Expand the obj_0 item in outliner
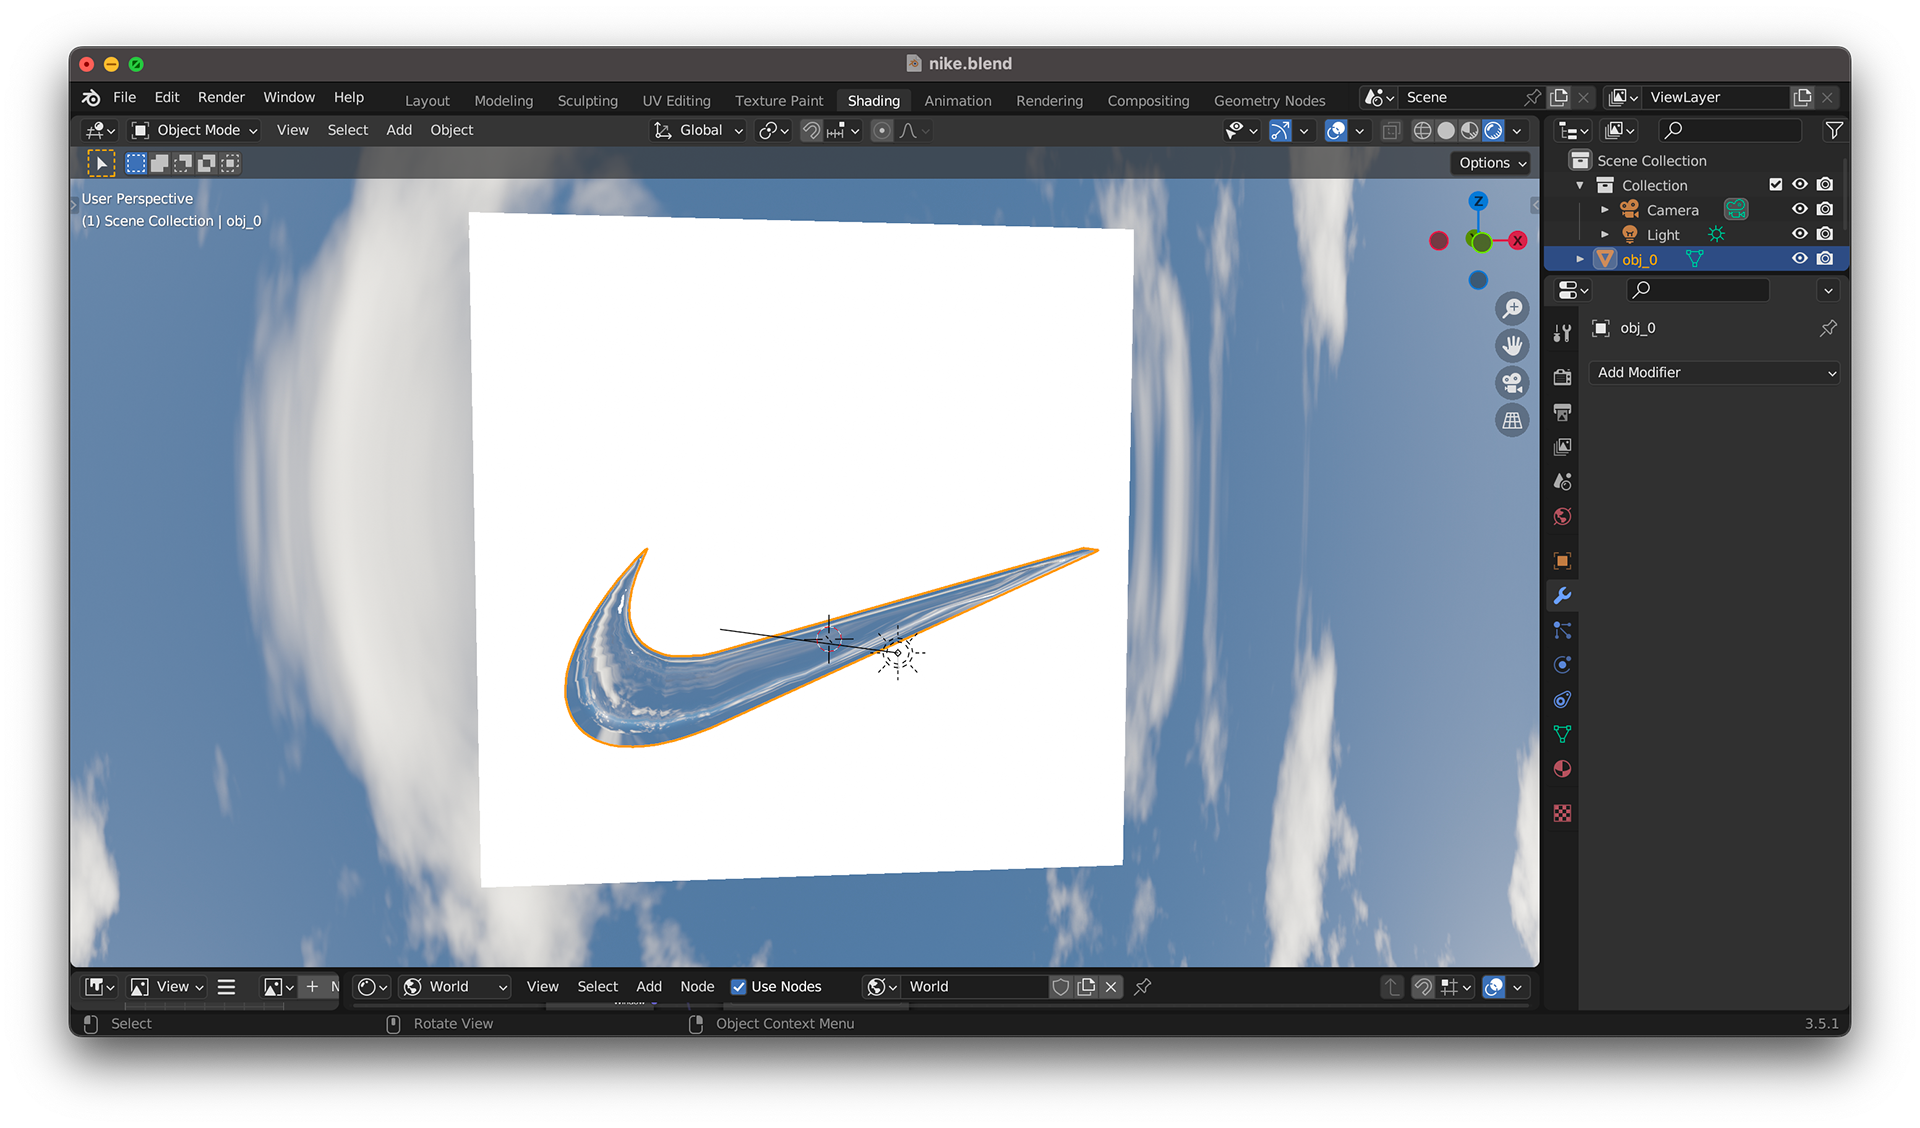Image resolution: width=1920 pixels, height=1128 pixels. (1580, 259)
